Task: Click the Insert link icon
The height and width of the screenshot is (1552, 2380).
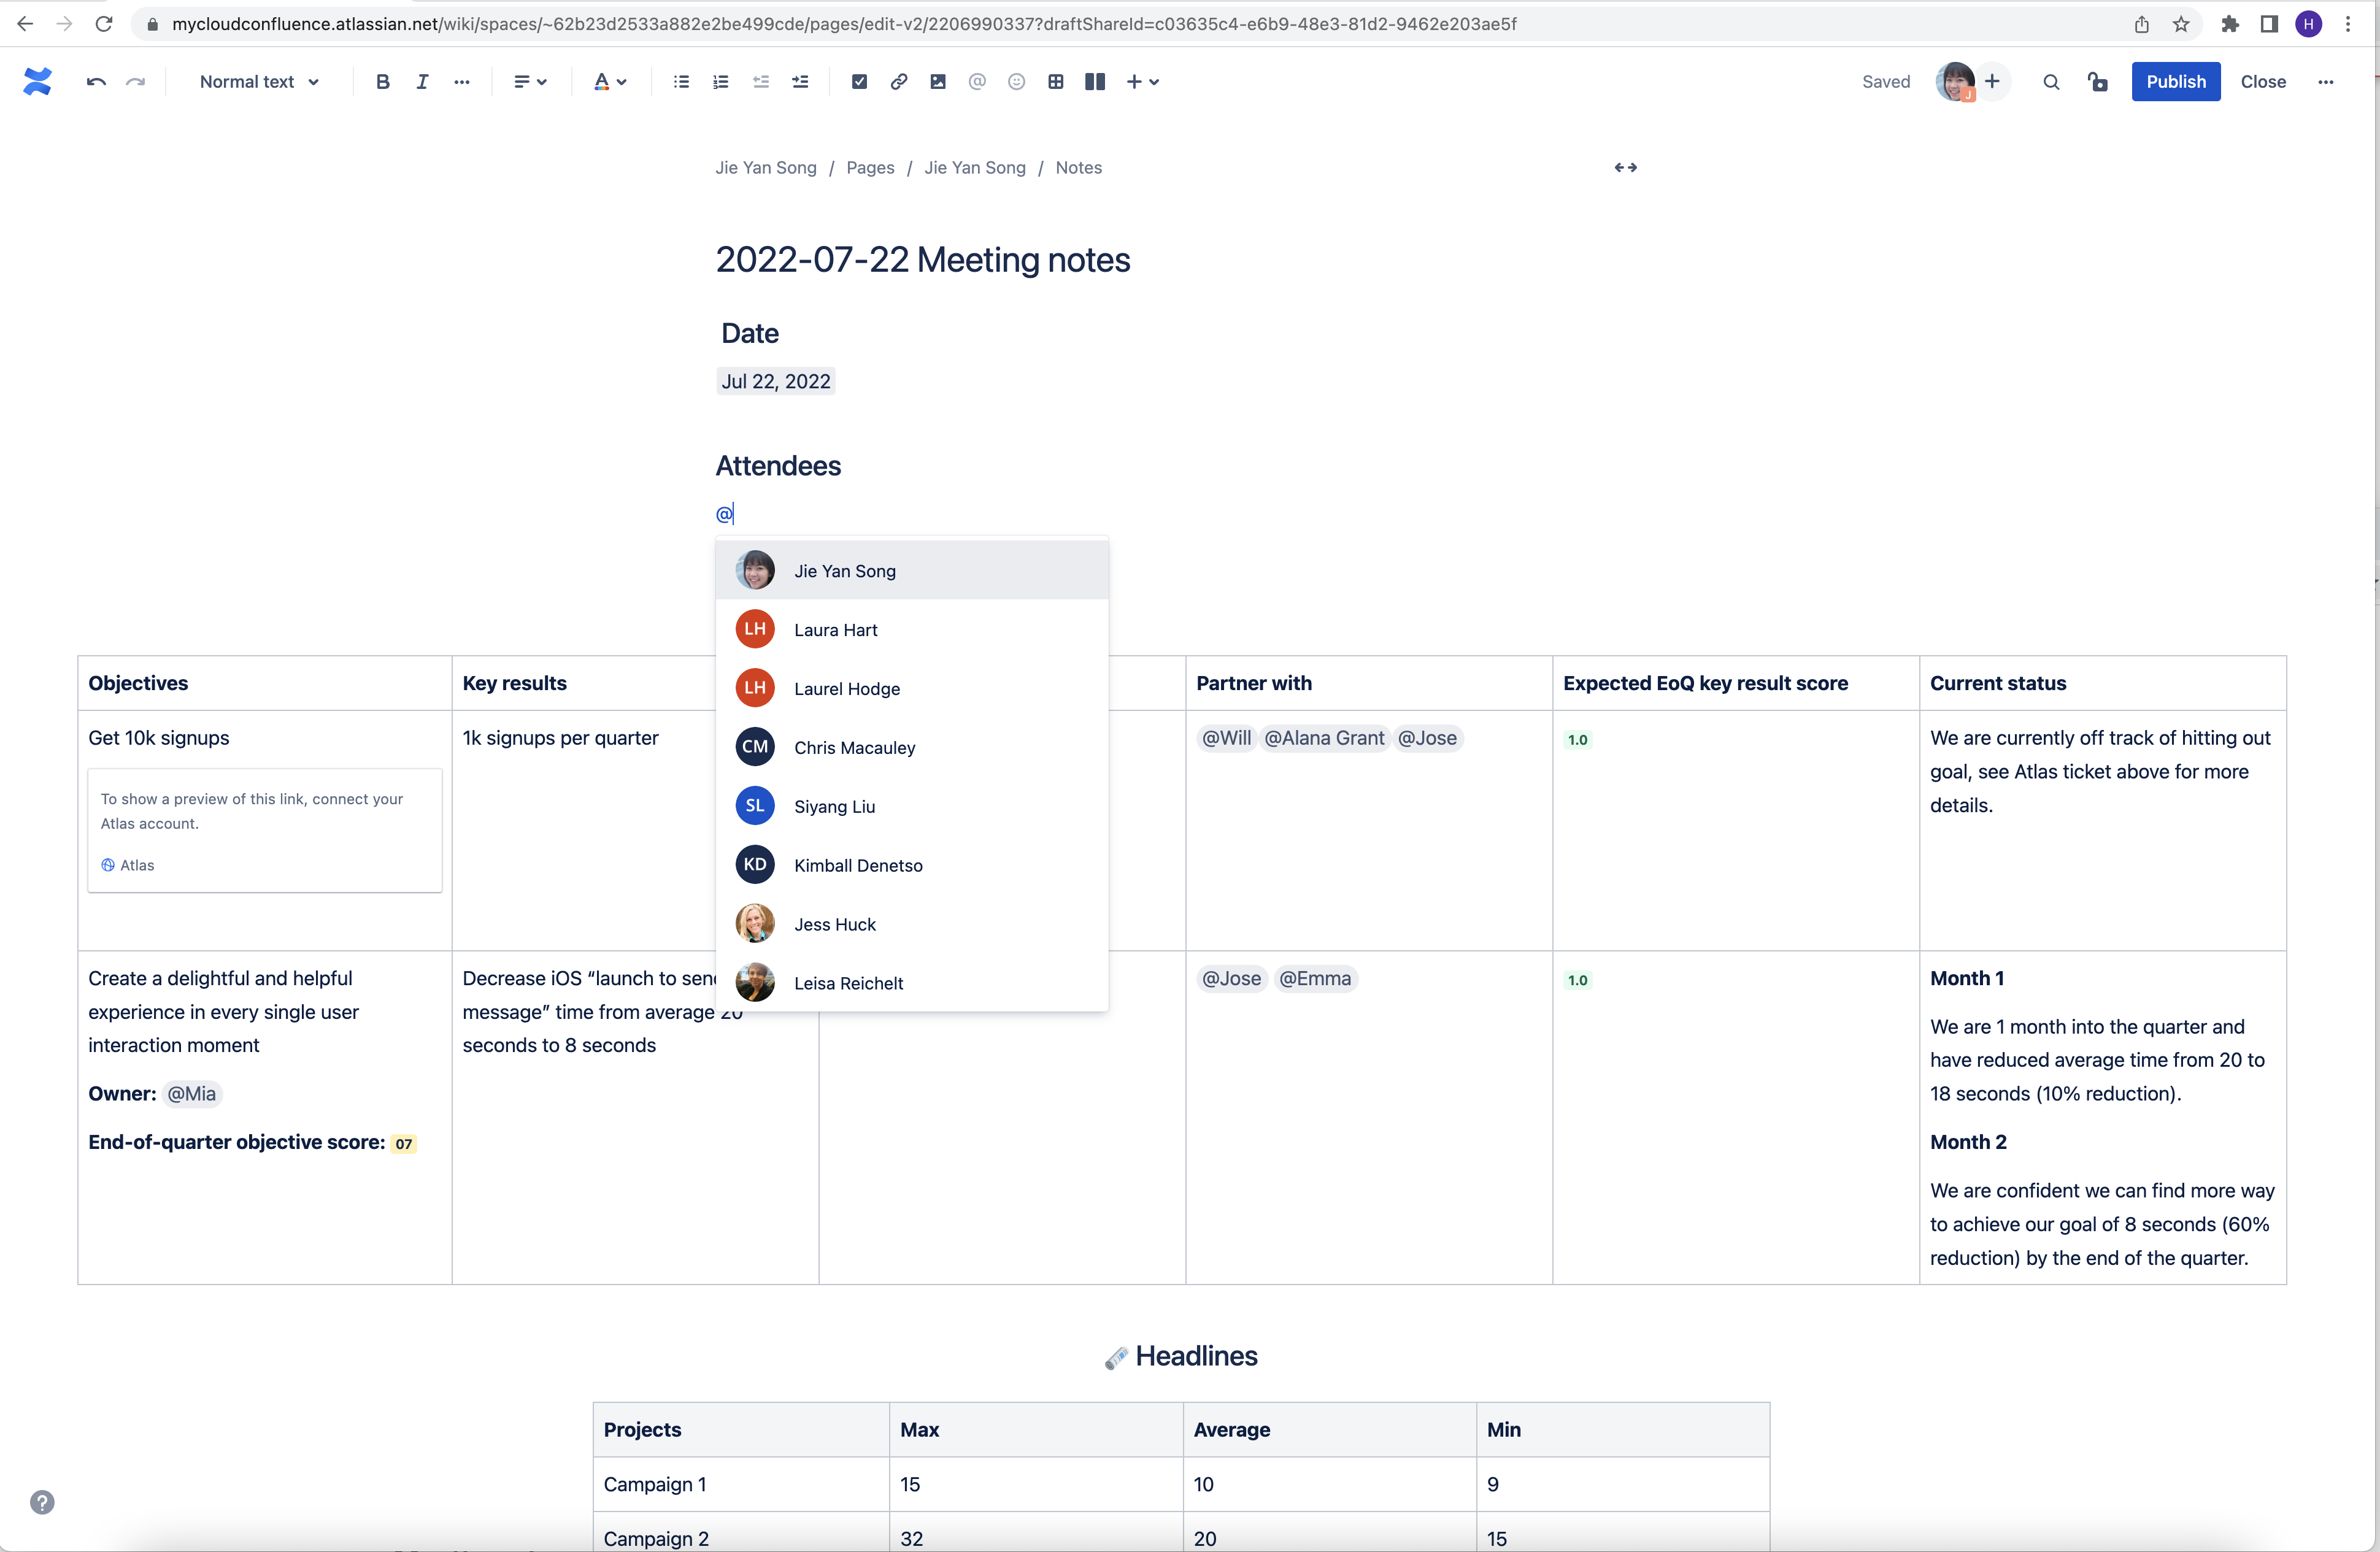Action: pos(899,82)
